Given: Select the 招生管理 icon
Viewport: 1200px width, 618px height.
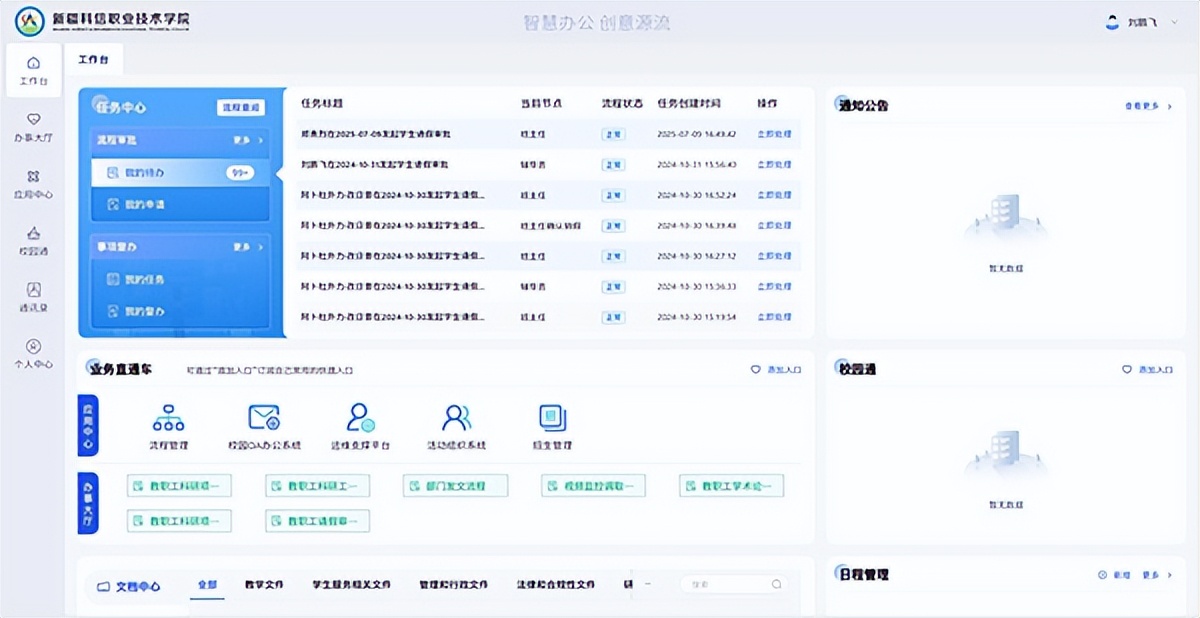Looking at the screenshot, I should click(x=552, y=420).
